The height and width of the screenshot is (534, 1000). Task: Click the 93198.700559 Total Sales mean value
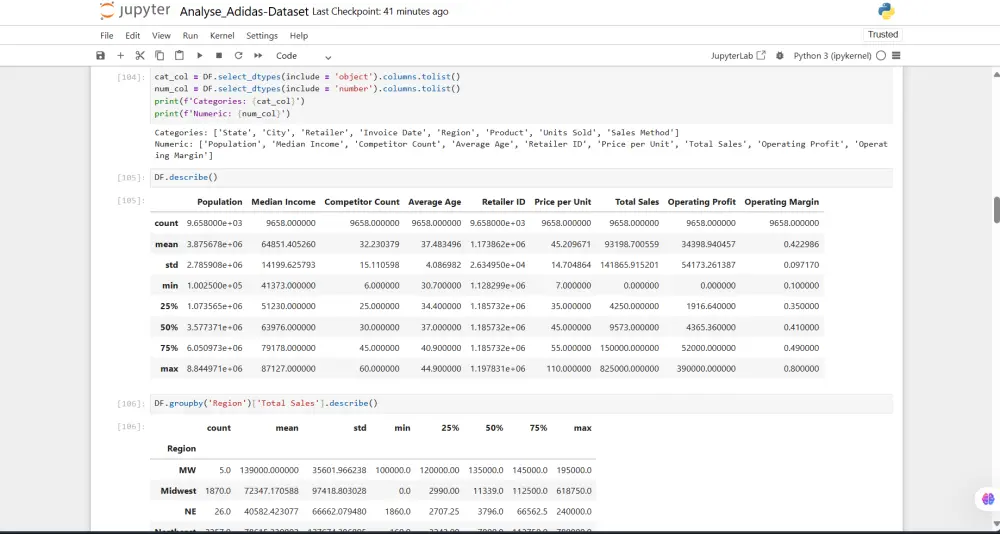(x=629, y=244)
